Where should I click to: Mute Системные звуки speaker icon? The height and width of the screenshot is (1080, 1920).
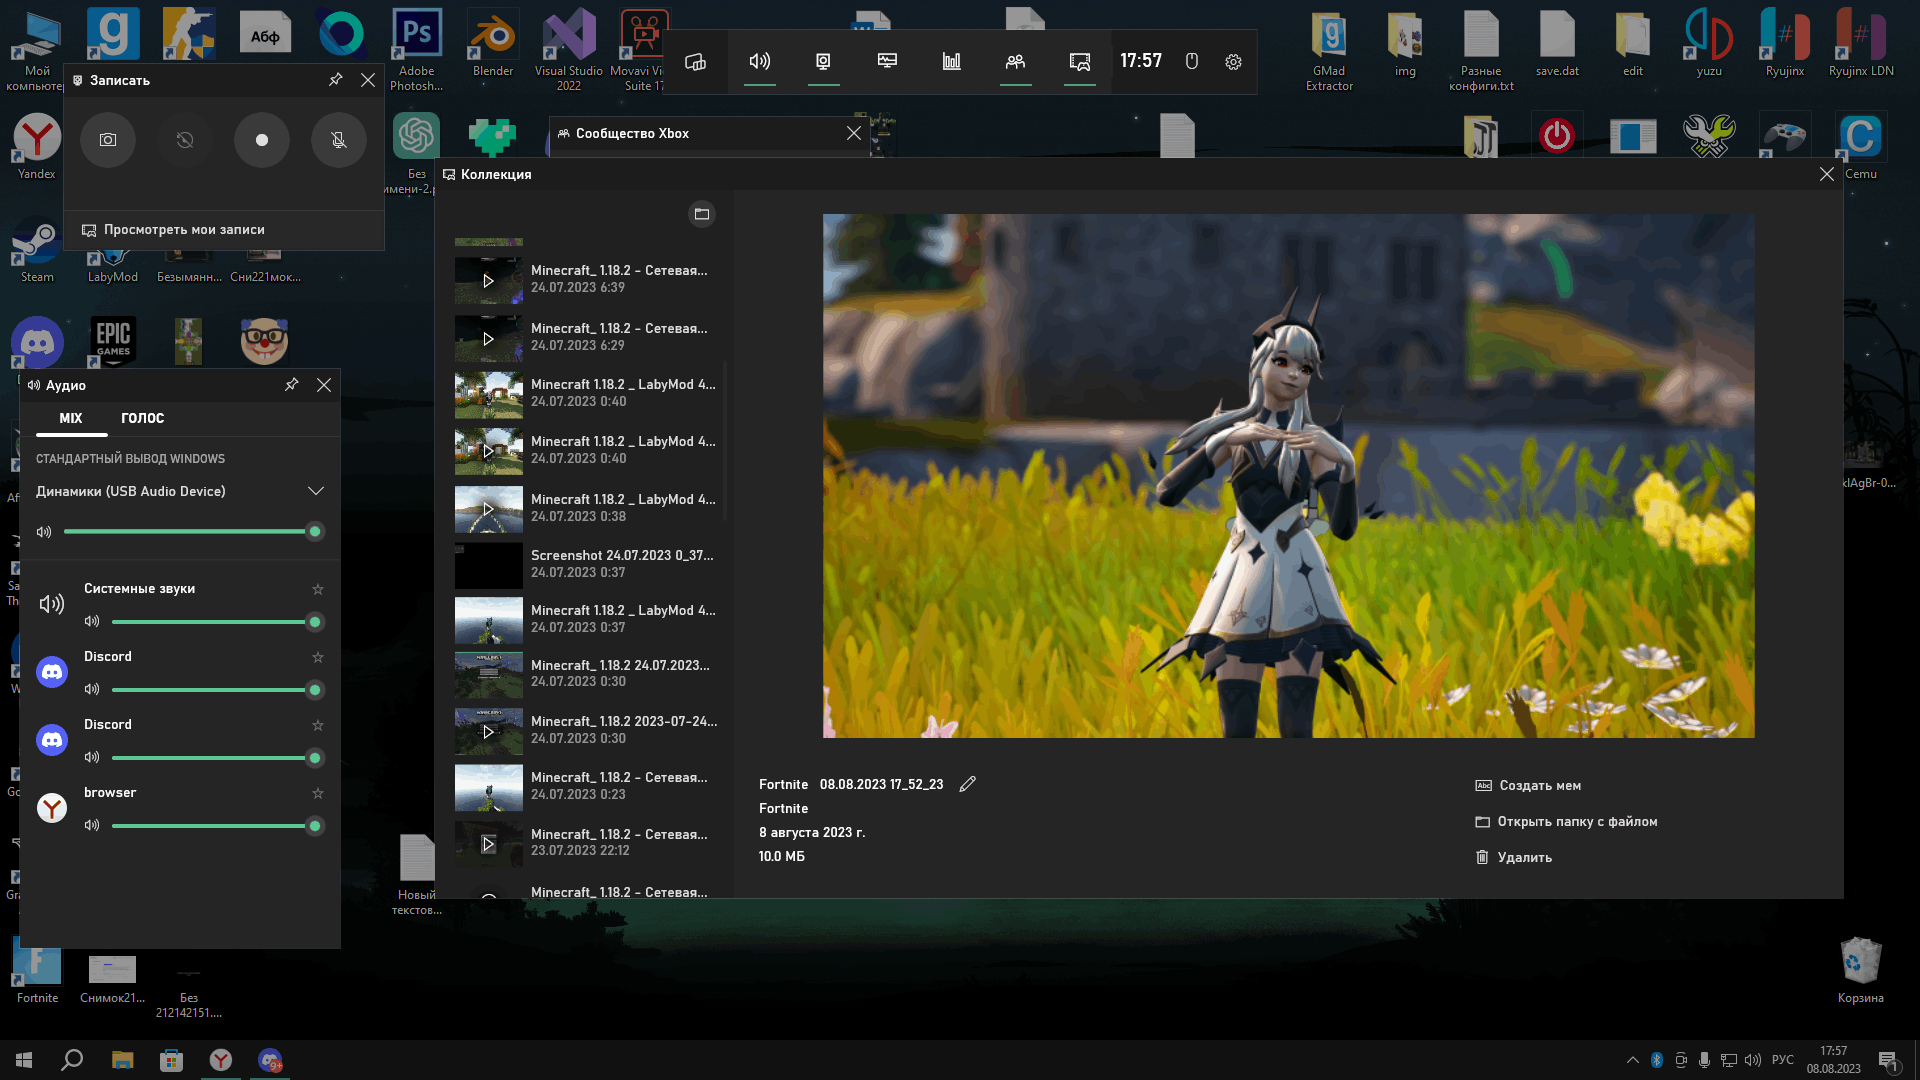click(x=92, y=622)
